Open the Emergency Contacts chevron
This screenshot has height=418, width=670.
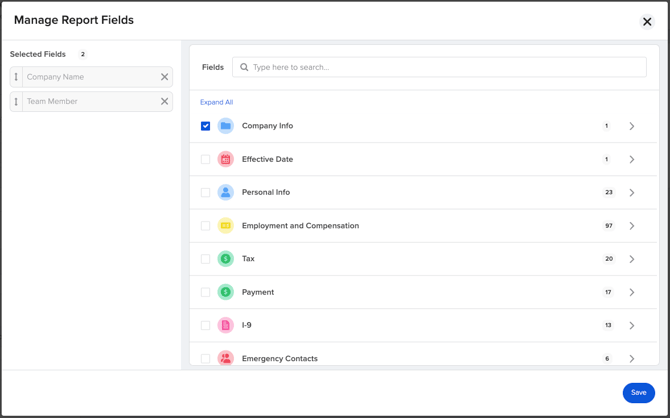tap(632, 359)
